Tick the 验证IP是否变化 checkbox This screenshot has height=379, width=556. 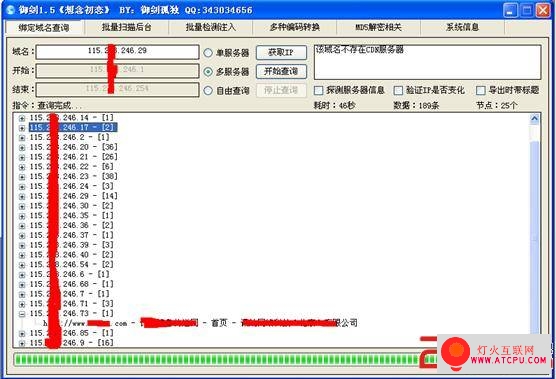398,90
